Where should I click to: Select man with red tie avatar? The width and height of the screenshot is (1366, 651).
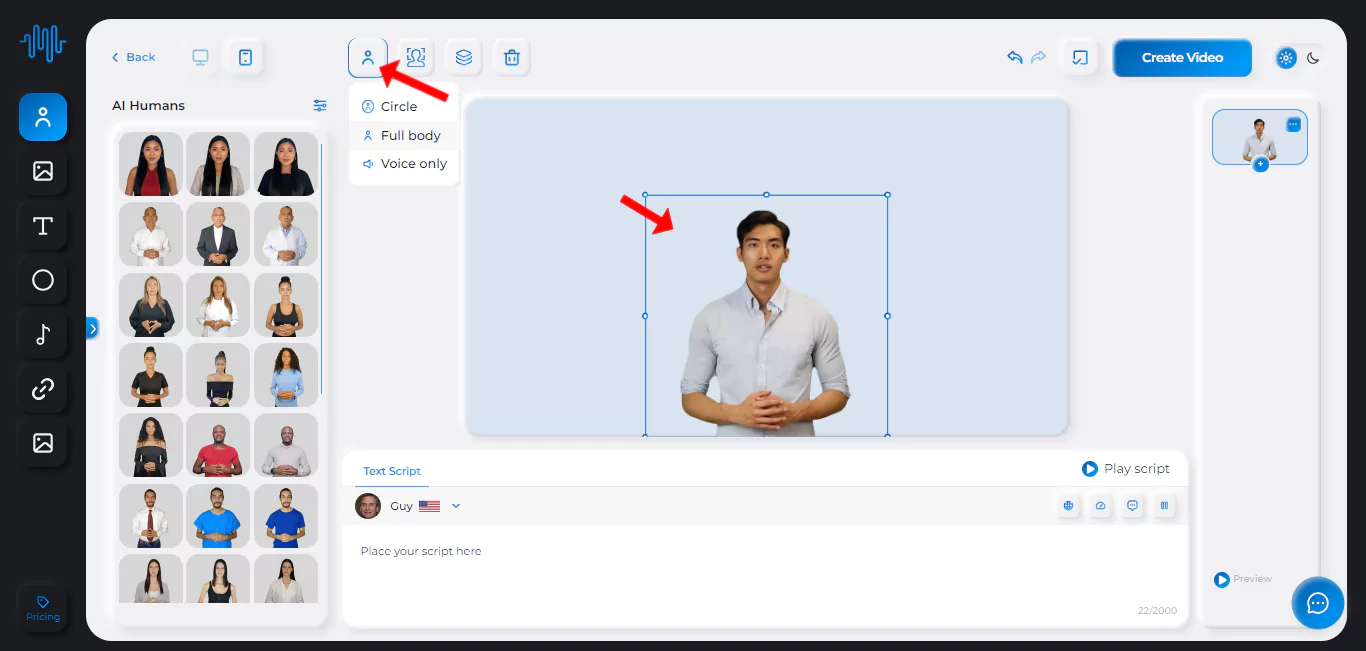click(x=151, y=516)
